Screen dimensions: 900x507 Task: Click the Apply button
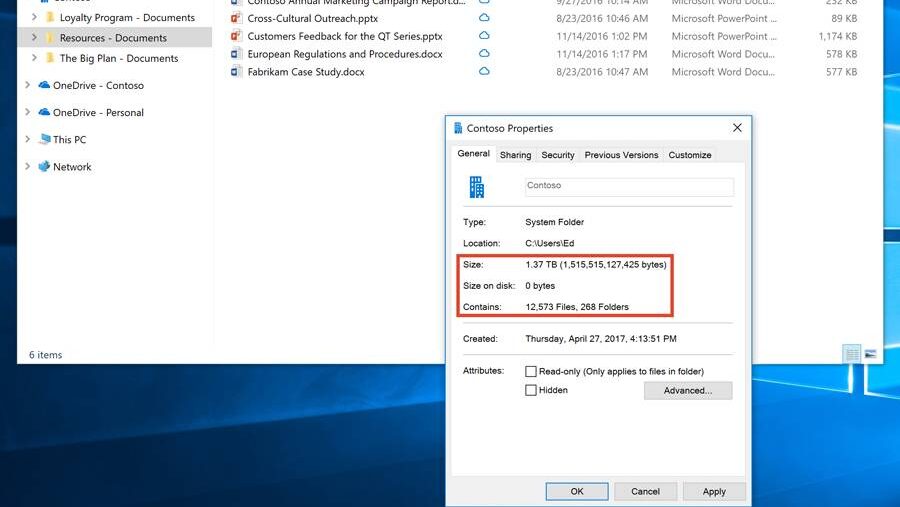coord(714,491)
